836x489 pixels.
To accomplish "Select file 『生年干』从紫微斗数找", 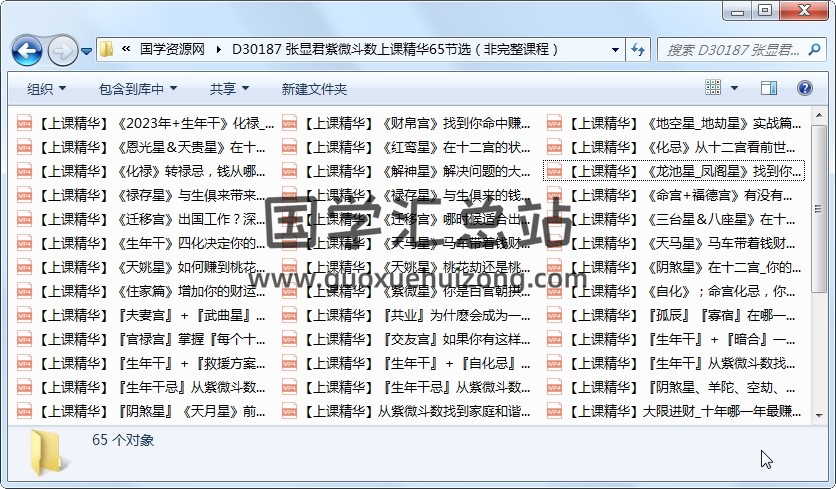I will point(672,363).
